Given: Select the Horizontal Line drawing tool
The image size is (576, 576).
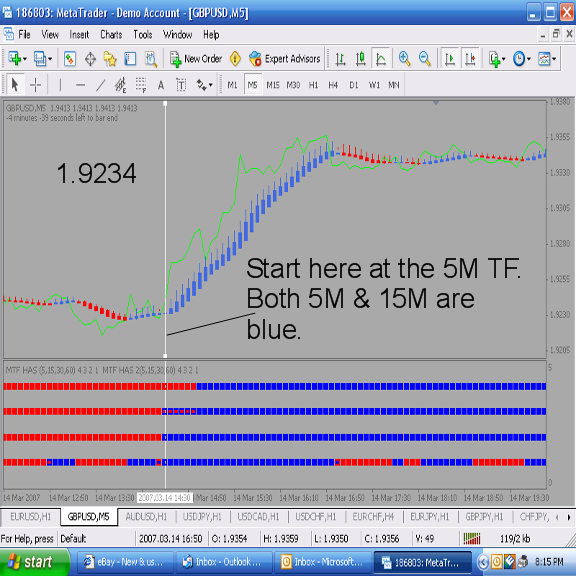Looking at the screenshot, I should tap(80, 85).
